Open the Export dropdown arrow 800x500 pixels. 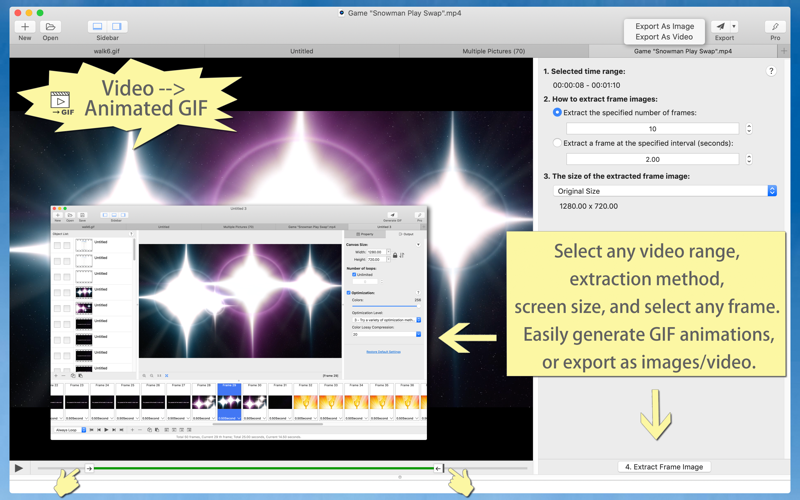point(734,27)
